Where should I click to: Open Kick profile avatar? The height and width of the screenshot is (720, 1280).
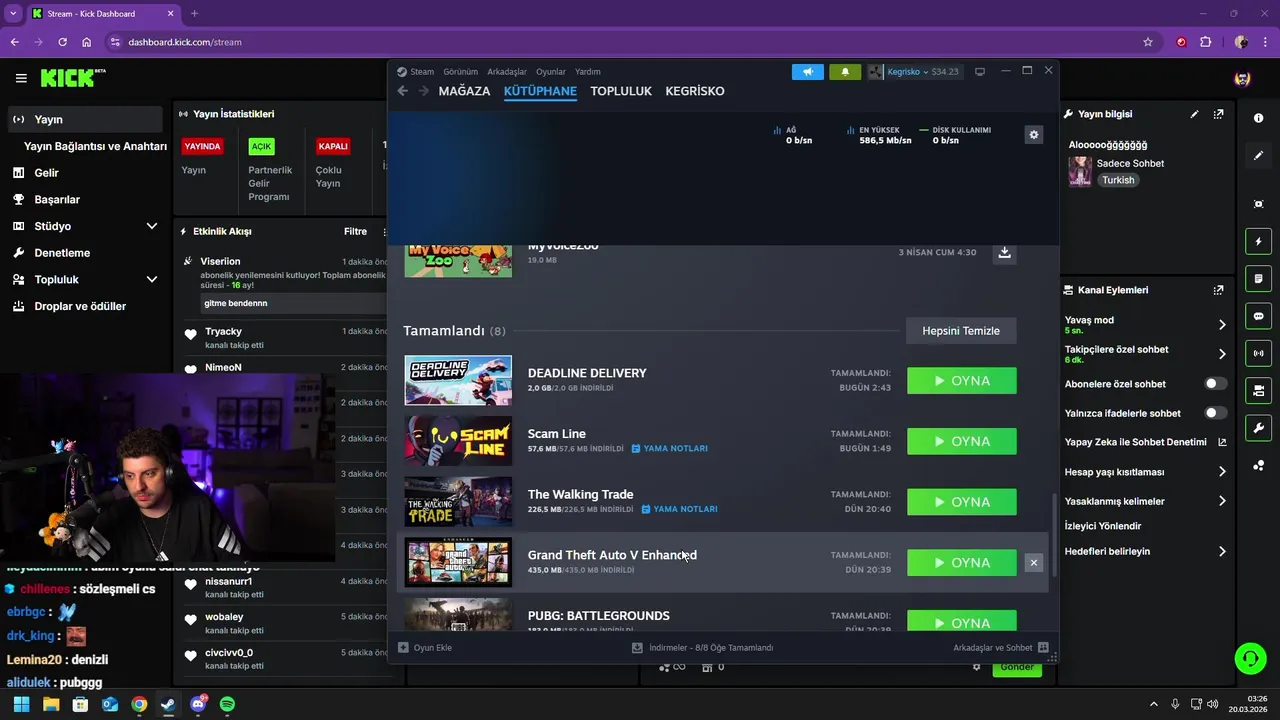point(1242,78)
